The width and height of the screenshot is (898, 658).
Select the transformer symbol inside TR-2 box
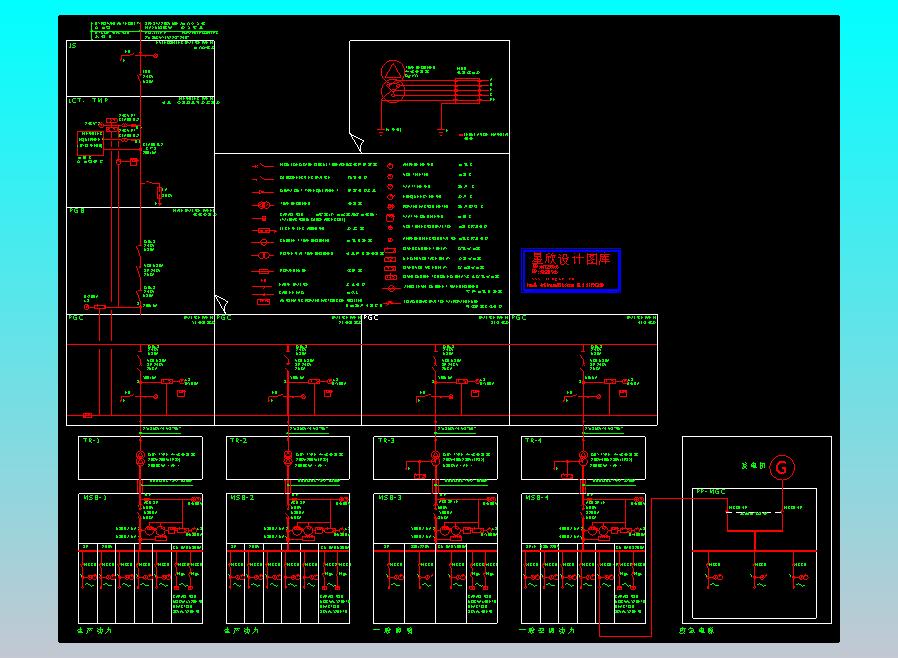pos(287,457)
